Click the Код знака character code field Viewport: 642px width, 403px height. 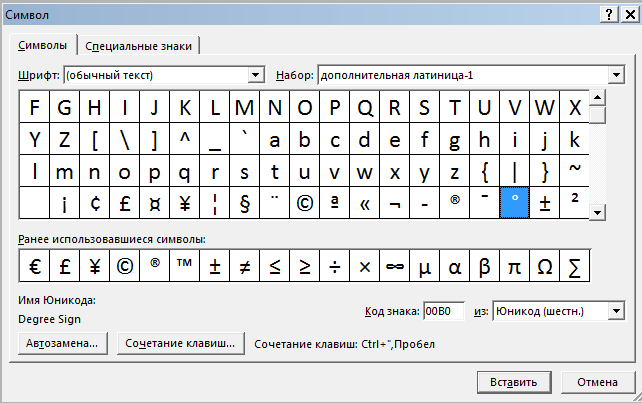tap(444, 312)
